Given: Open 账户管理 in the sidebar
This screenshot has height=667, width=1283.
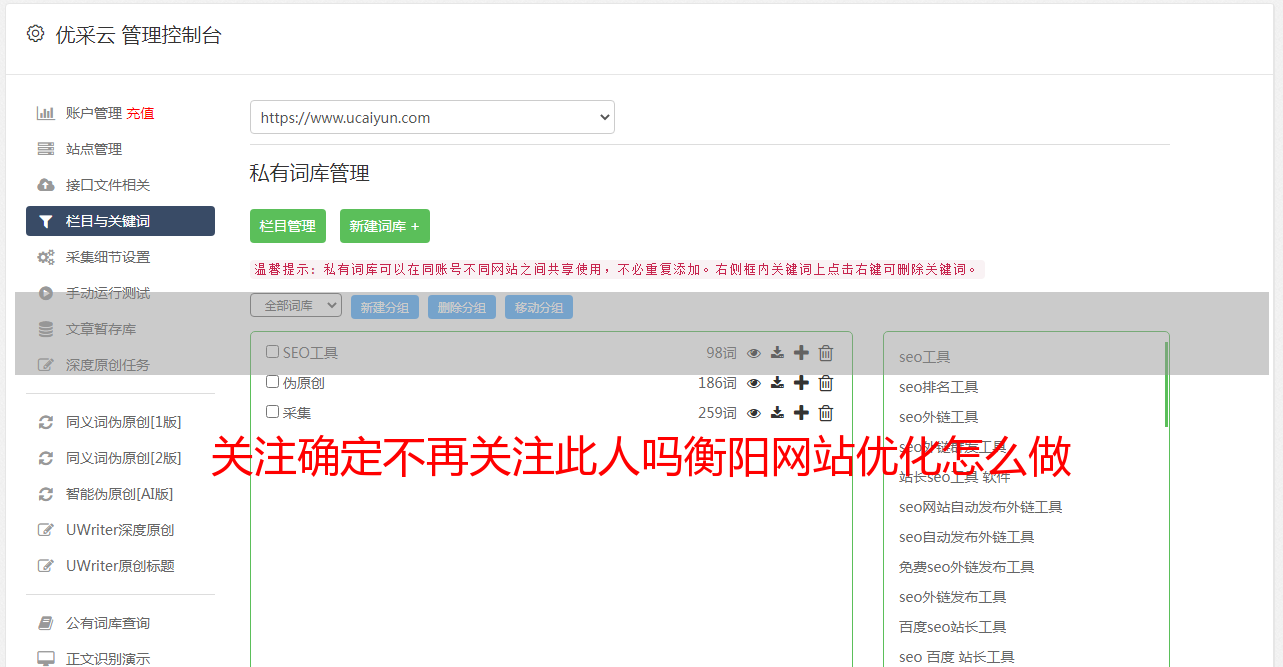Looking at the screenshot, I should pyautogui.click(x=94, y=113).
